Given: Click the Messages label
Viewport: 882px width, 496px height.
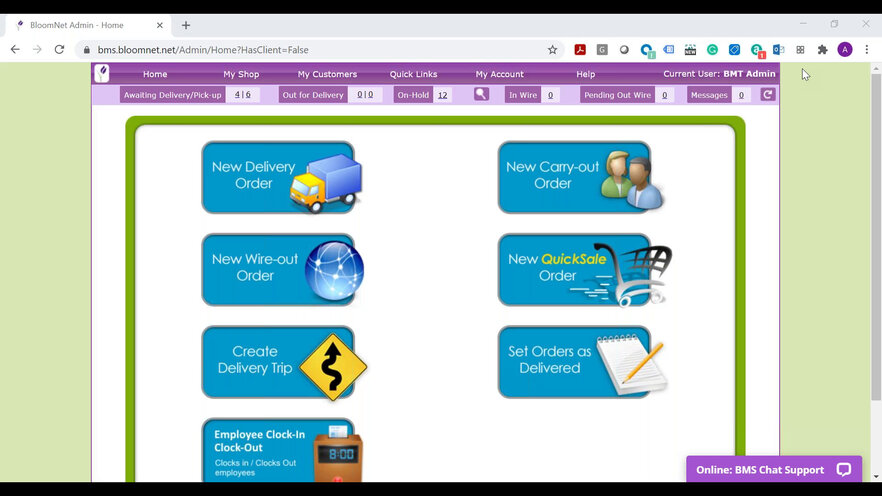Looking at the screenshot, I should coord(709,95).
